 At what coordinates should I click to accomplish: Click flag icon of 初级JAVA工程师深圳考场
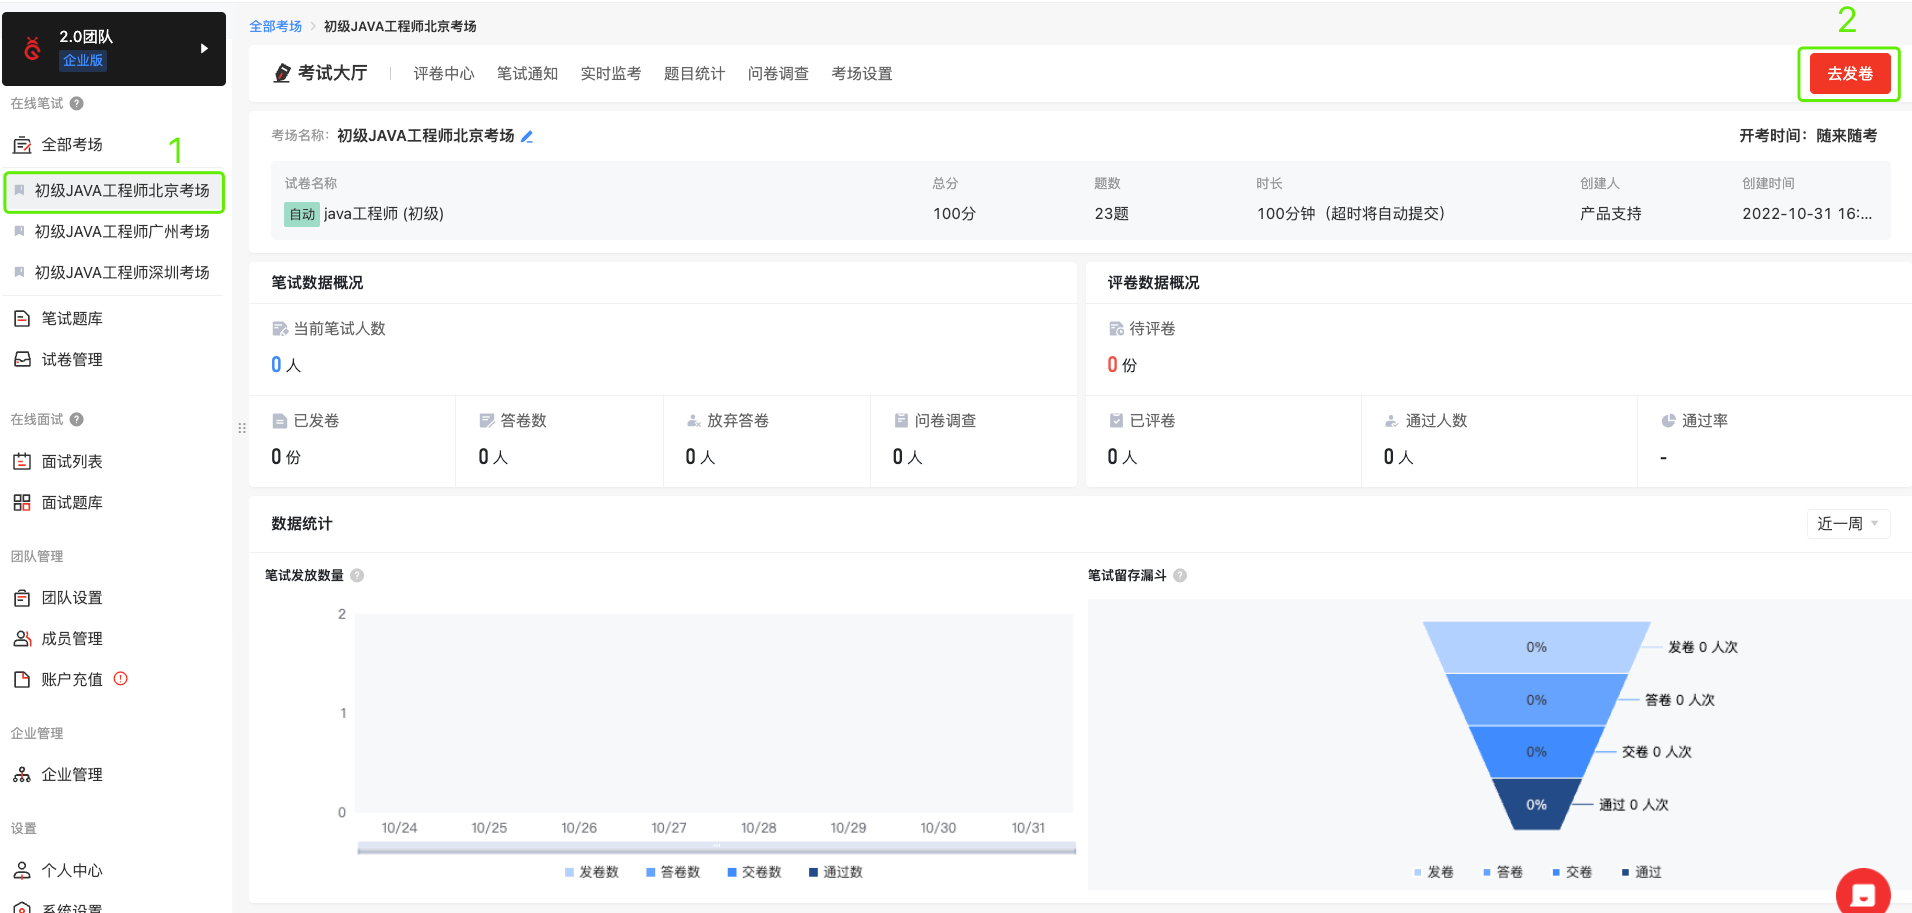19,272
